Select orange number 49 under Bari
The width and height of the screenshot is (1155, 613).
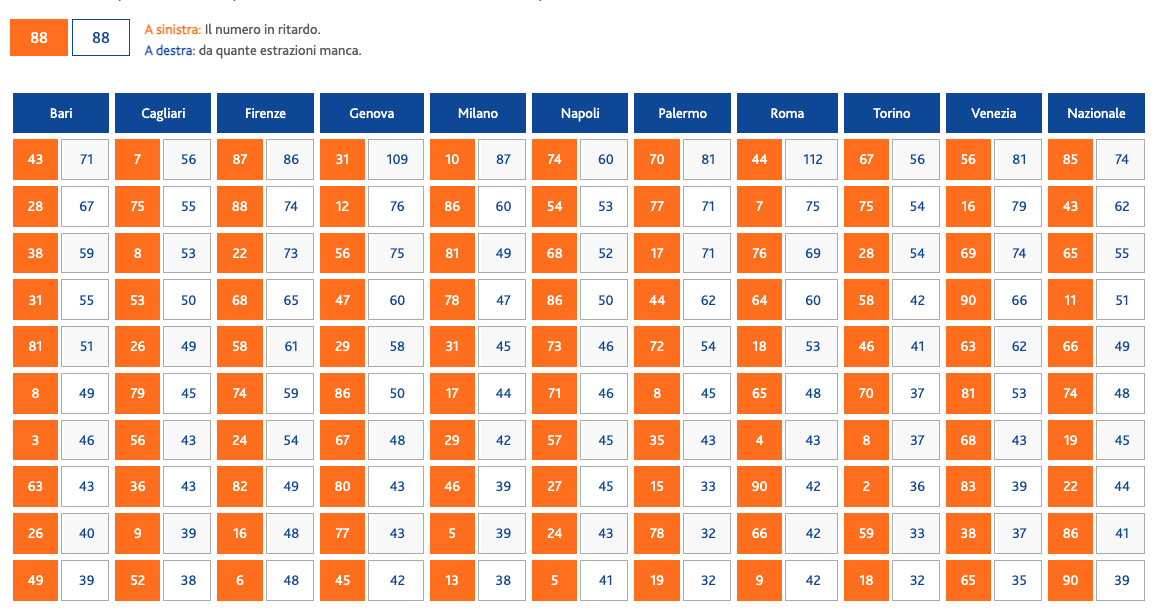coord(35,580)
